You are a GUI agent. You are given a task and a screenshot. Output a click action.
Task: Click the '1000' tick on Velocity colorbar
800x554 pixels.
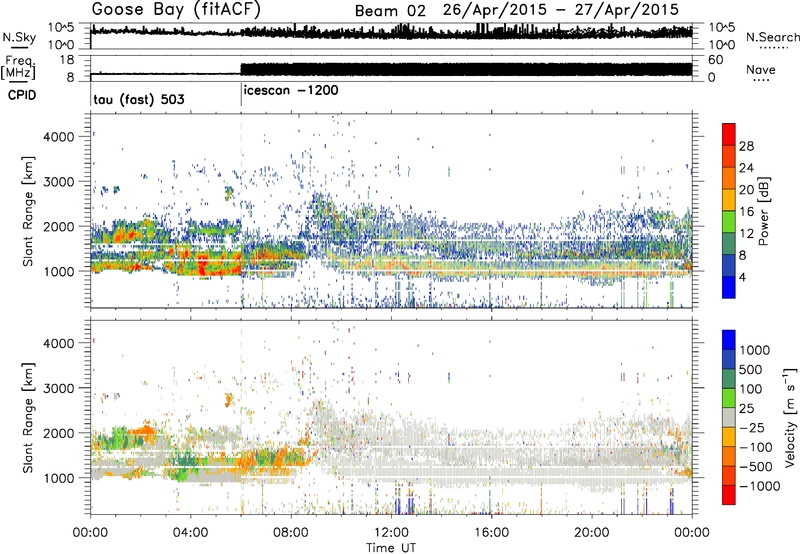[755, 350]
